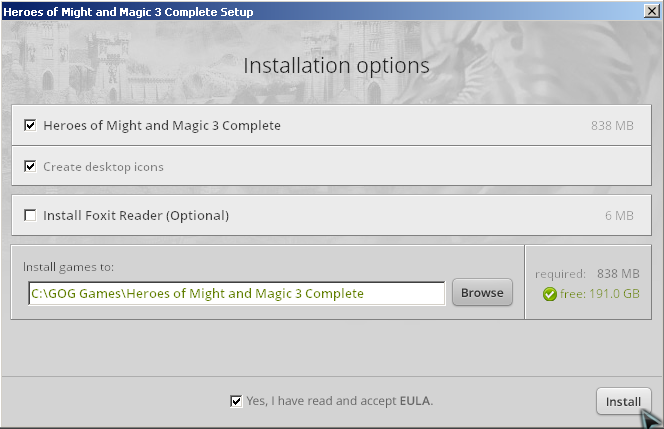Image resolution: width=664 pixels, height=429 pixels.
Task: Select the 'Install Foxit Reader (Optional)' label
Action: [136, 216]
